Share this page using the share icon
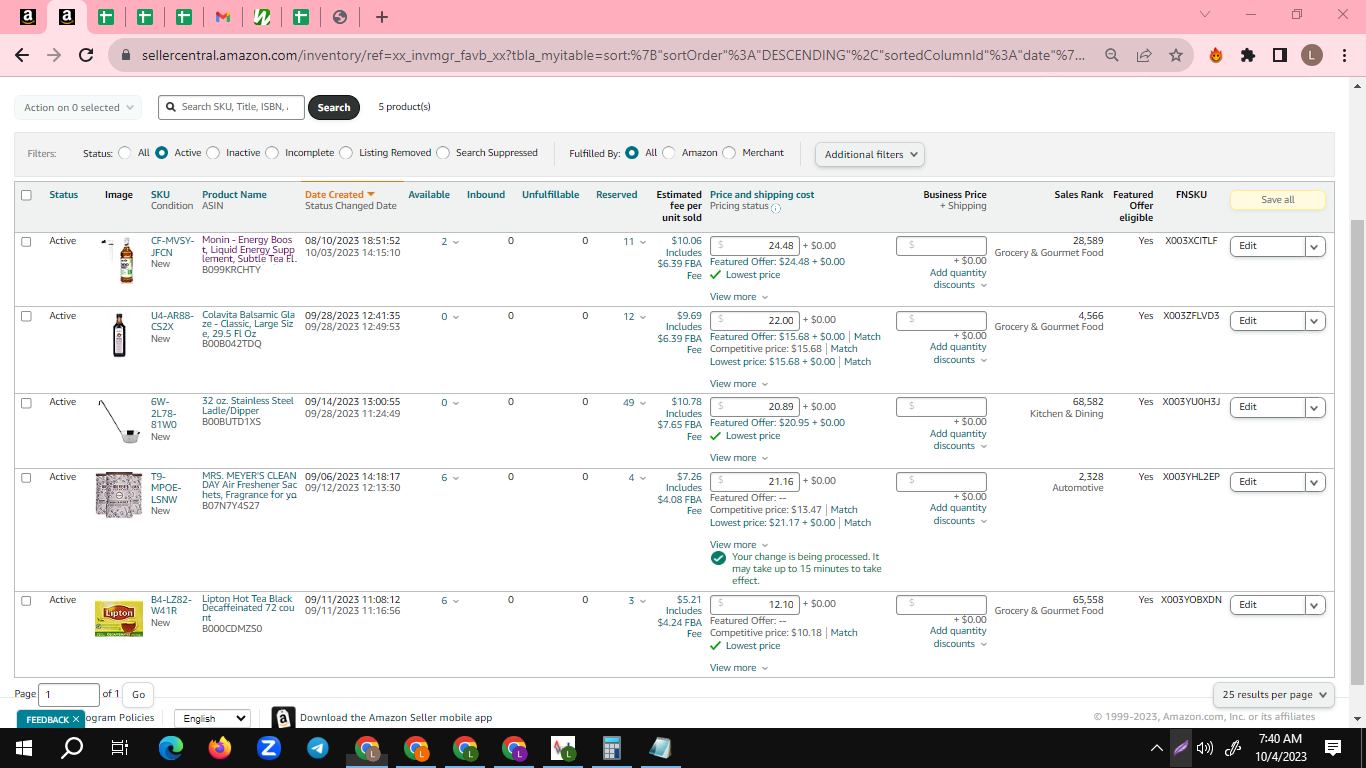Image resolution: width=1366 pixels, height=768 pixels. coord(1144,55)
